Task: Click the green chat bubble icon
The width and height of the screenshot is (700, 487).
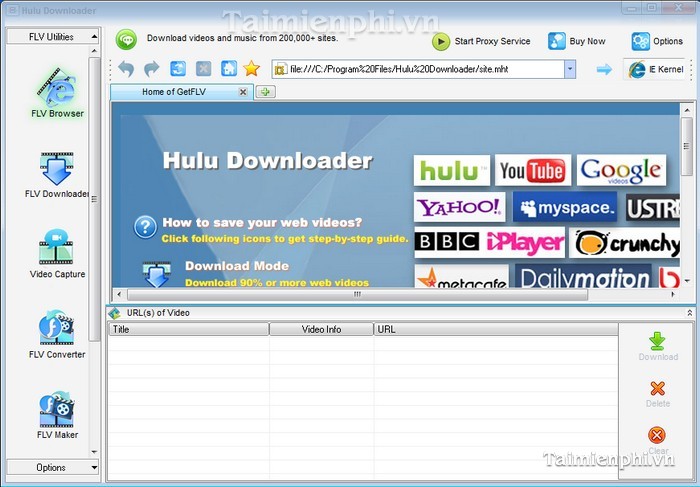Action: coord(126,40)
